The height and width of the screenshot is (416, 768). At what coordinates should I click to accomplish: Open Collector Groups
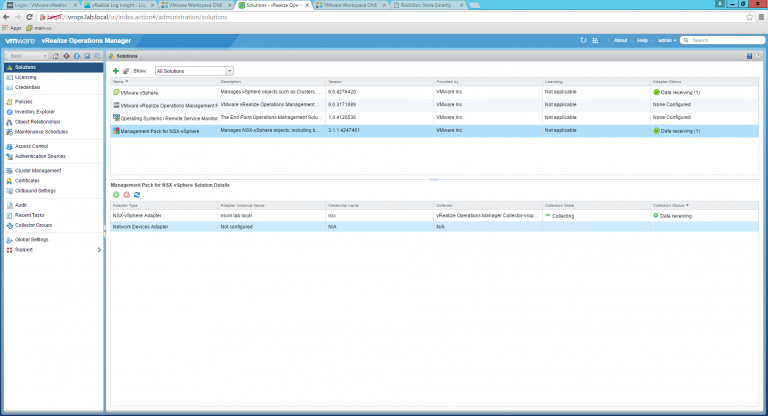click(x=33, y=225)
